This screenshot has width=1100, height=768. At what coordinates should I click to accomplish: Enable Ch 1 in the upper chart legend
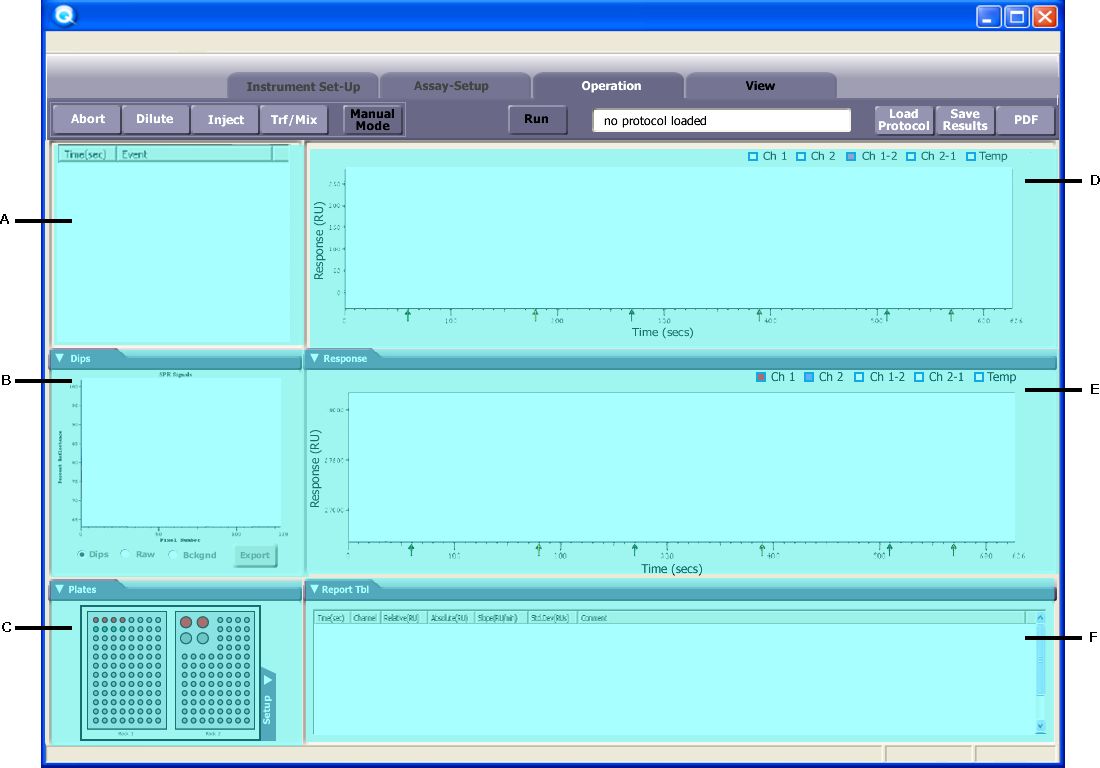pos(753,156)
